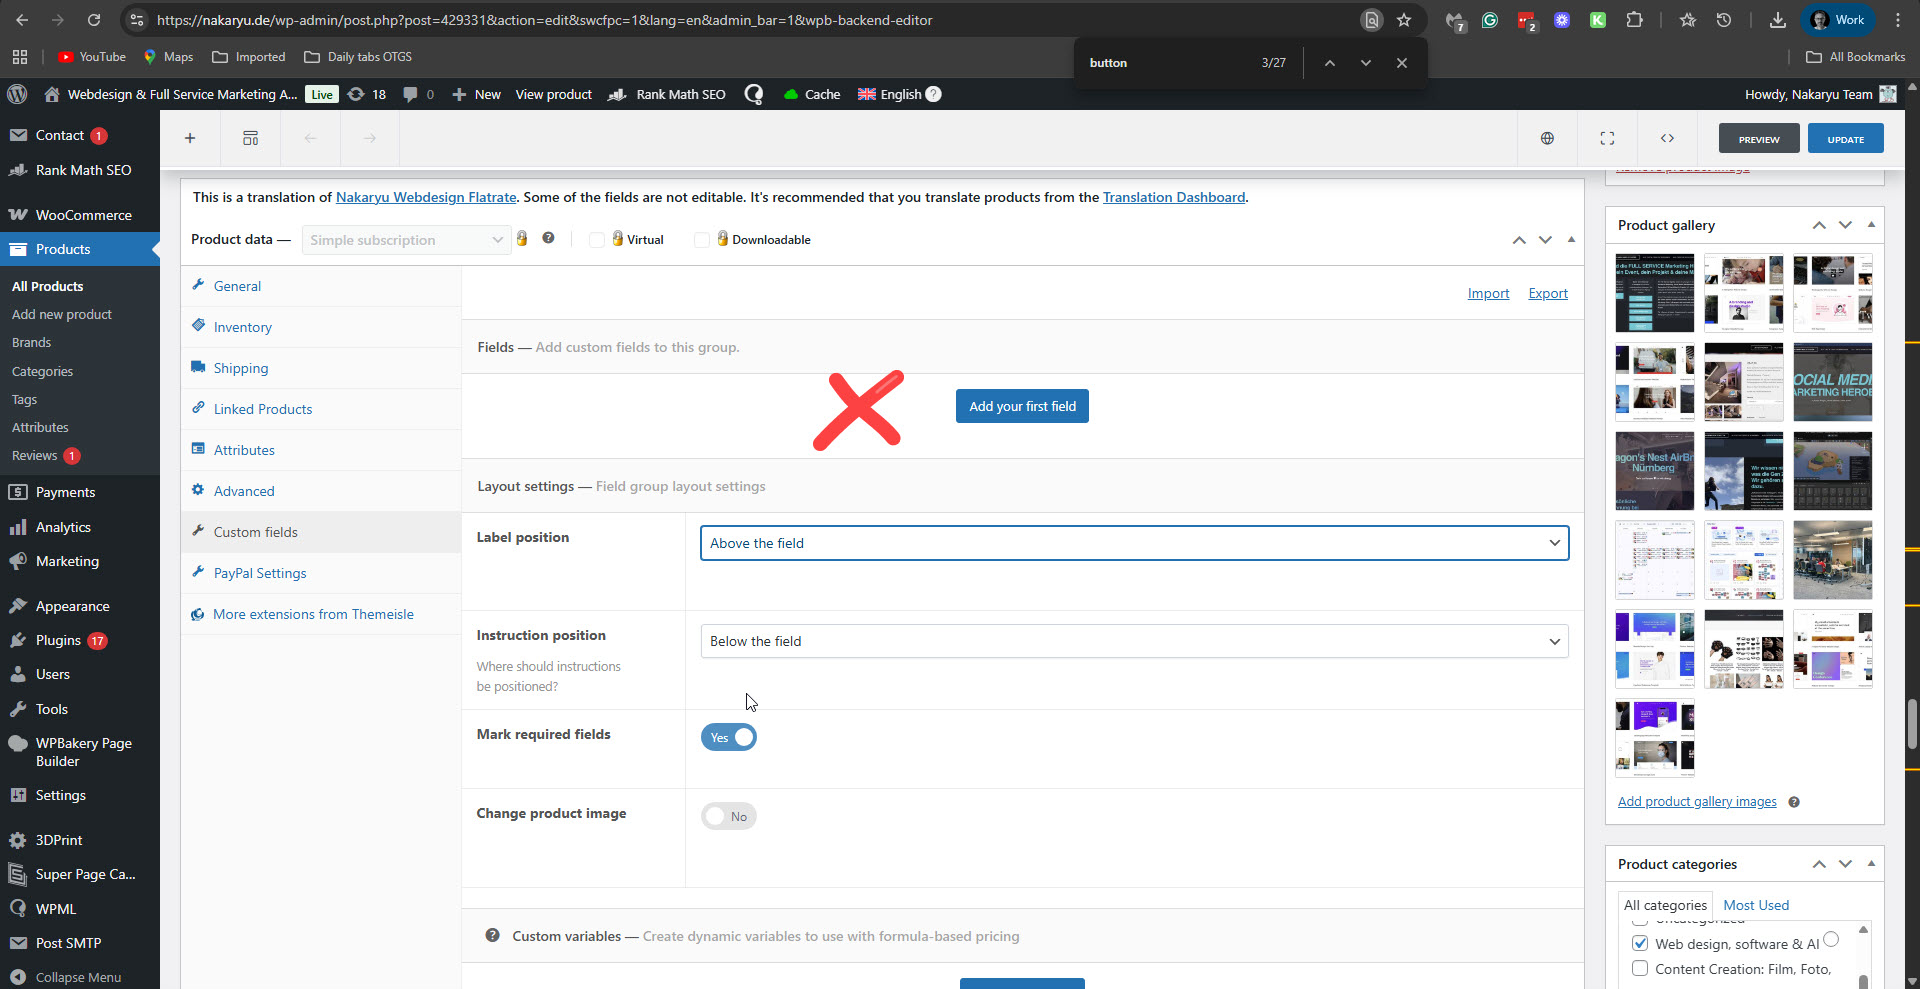Click the Custom variables help icon
Viewport: 1920px width, 989px height.
(492, 936)
